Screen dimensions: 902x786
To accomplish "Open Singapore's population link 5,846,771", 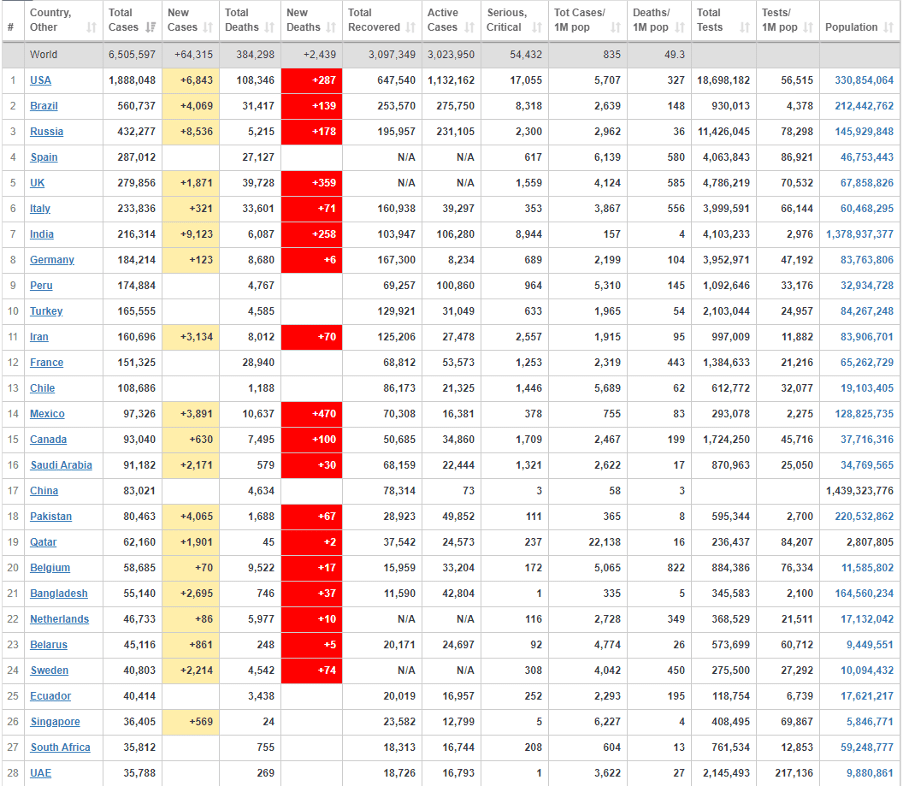I will 870,722.
